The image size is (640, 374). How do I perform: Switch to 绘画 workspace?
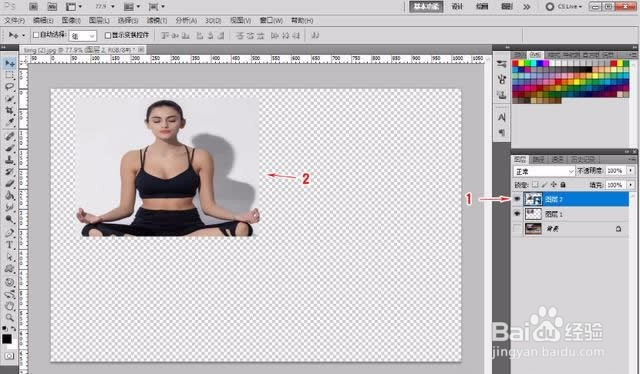tap(482, 7)
